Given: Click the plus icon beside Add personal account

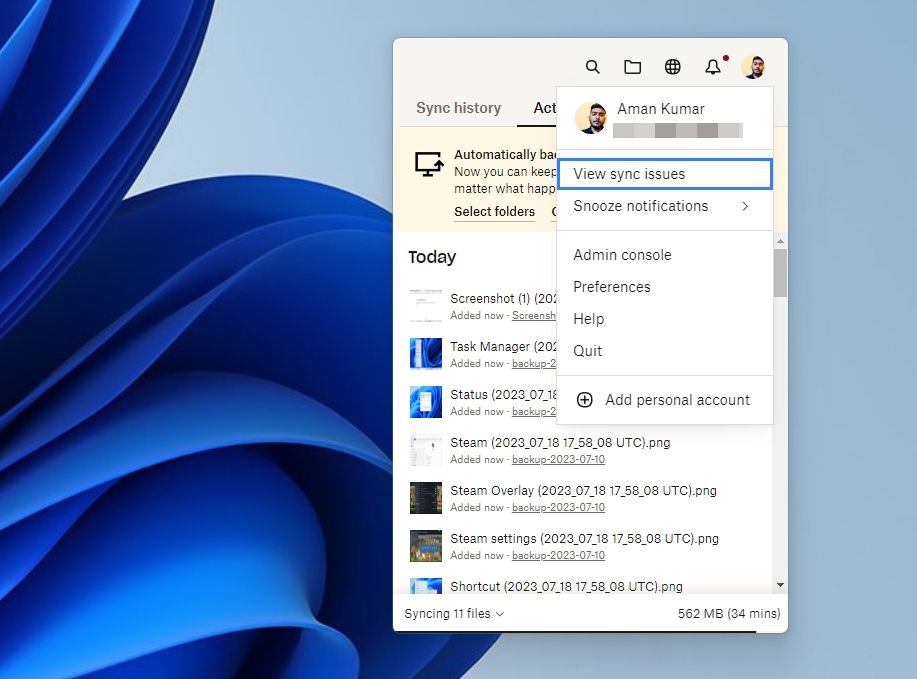Looking at the screenshot, I should click(x=585, y=399).
